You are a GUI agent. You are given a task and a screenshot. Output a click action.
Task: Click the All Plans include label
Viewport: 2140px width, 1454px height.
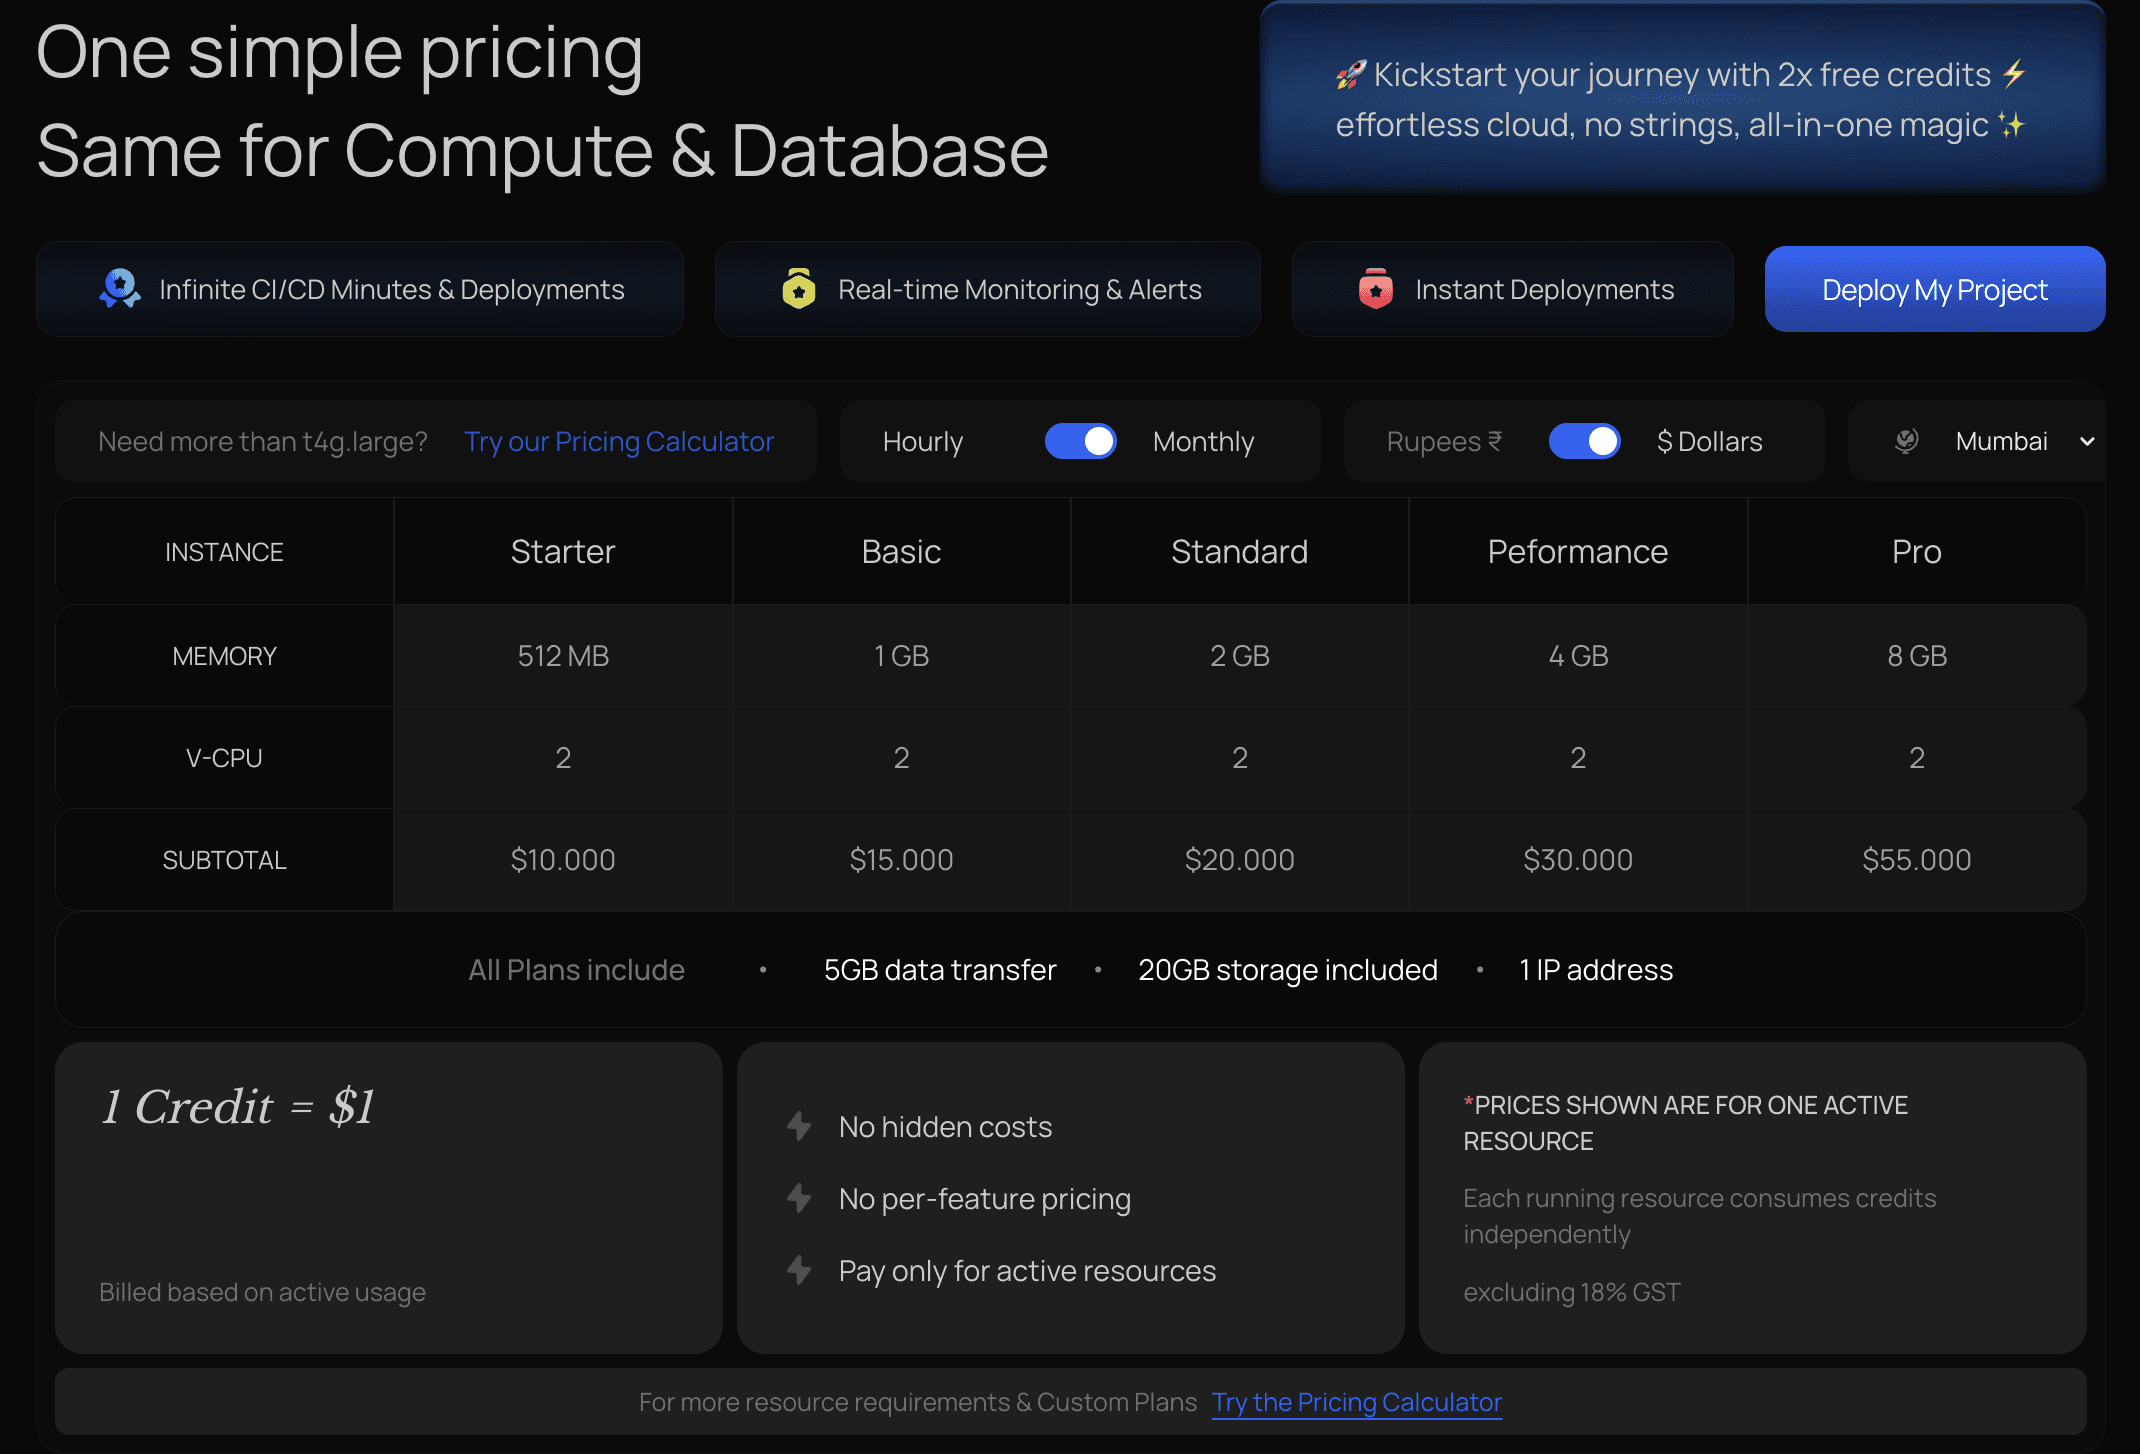tap(576, 970)
